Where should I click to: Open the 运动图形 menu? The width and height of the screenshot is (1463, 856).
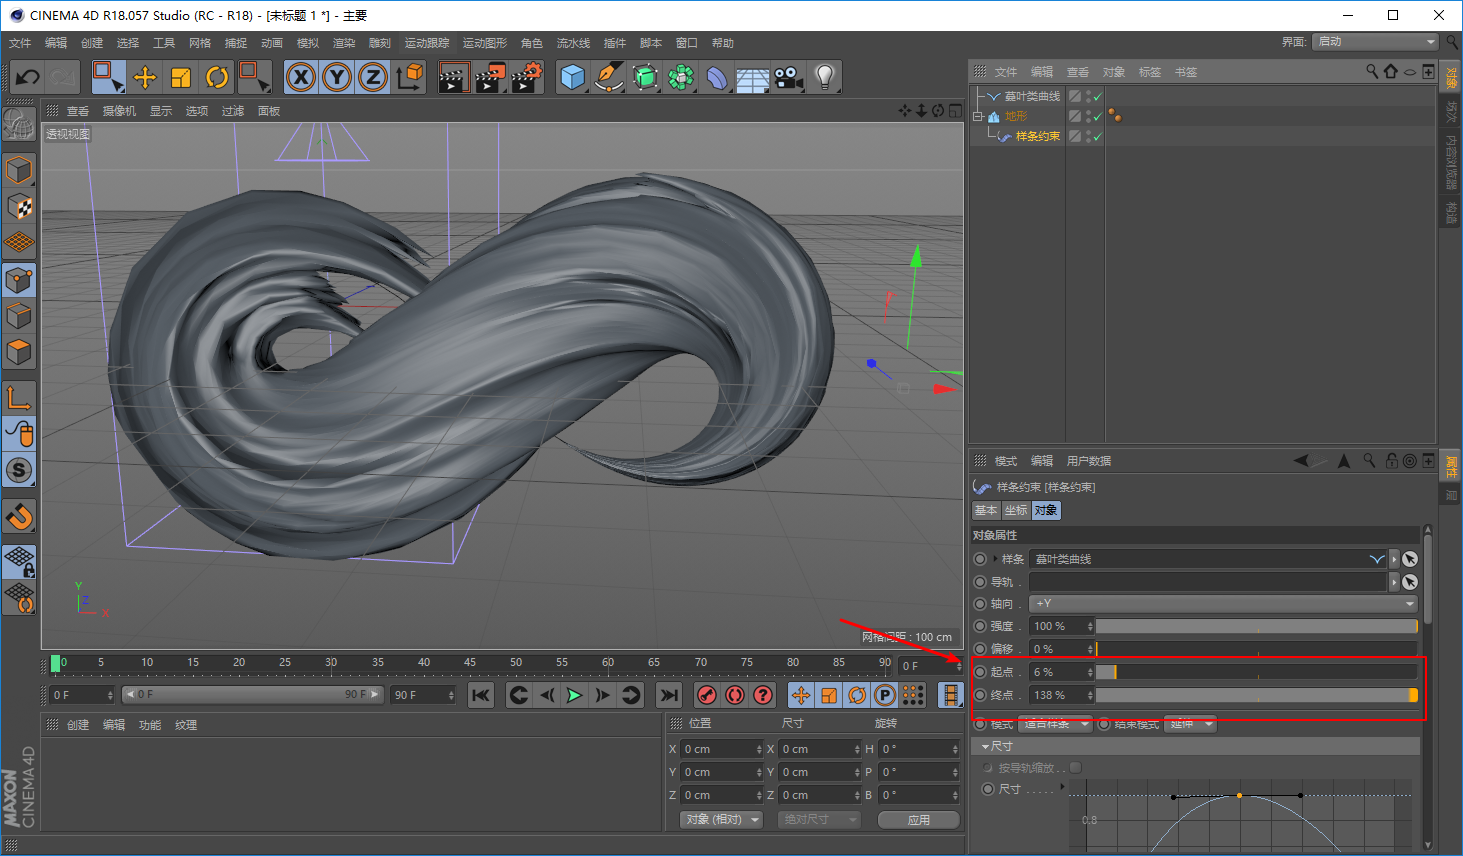point(484,43)
